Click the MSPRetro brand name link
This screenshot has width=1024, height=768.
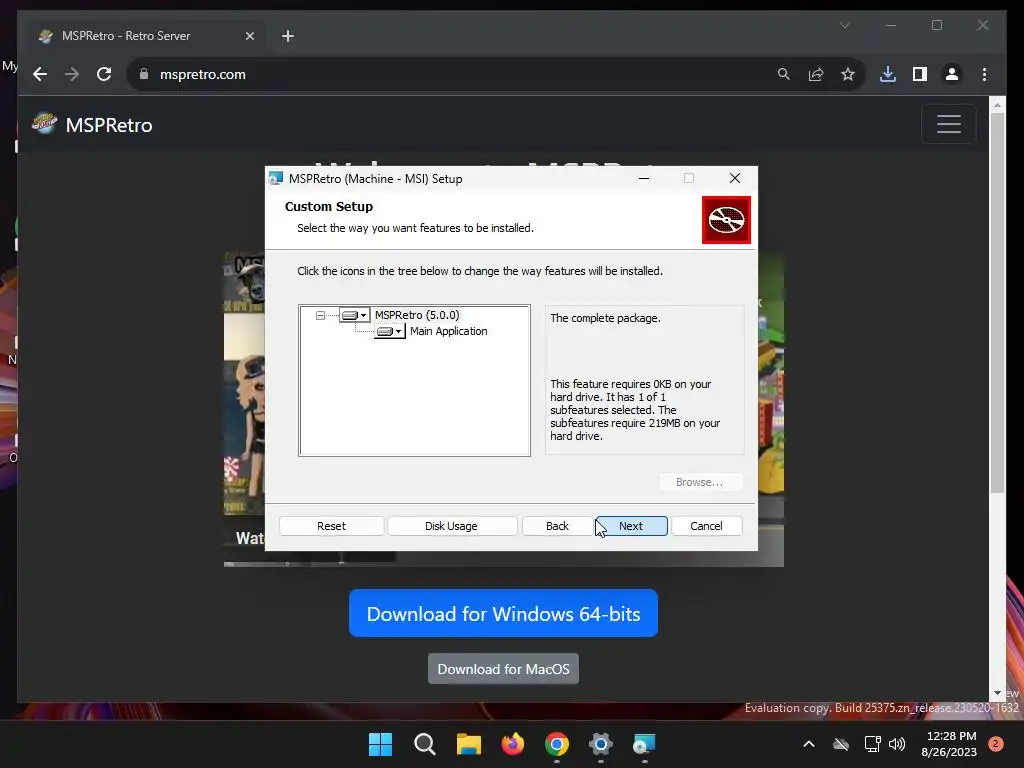tap(109, 125)
